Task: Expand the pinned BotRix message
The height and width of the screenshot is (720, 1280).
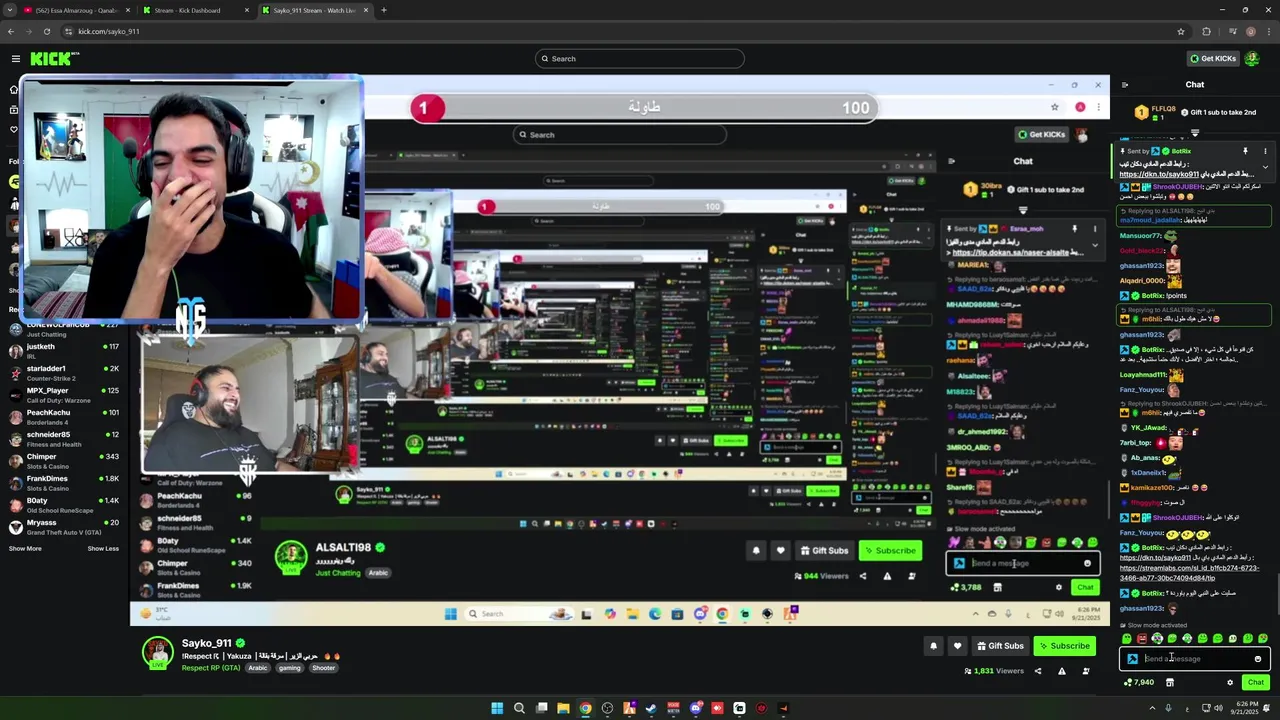Action: click(x=1265, y=167)
